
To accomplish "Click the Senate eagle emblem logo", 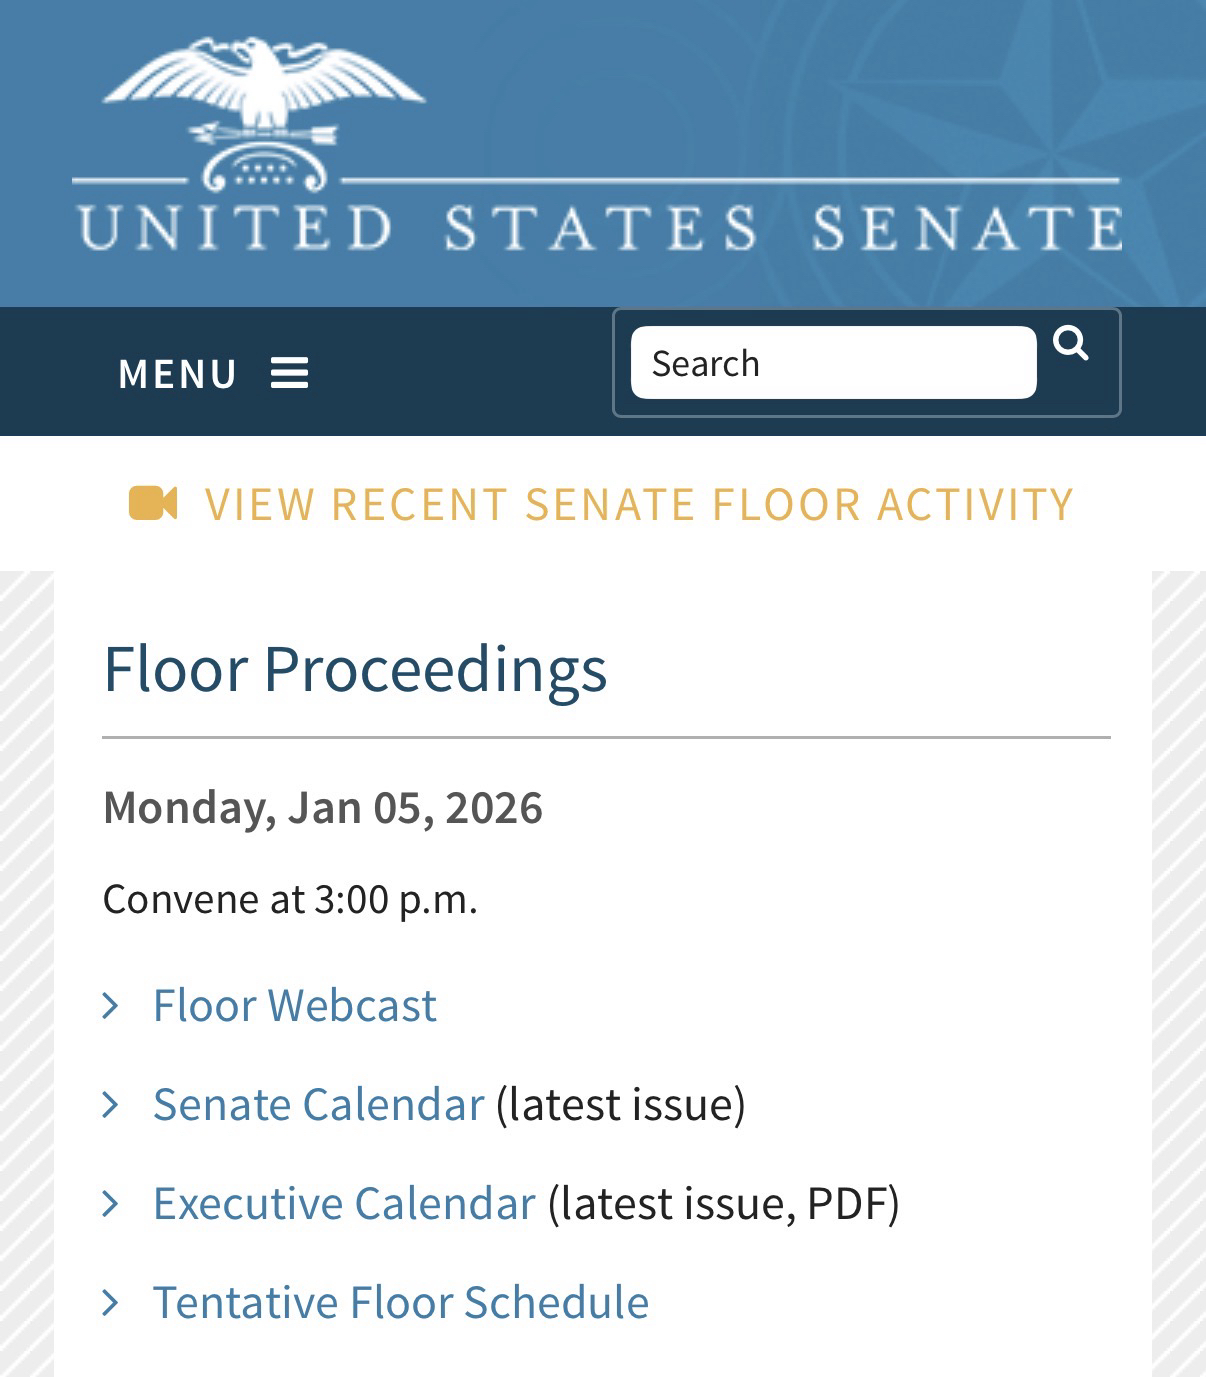I will click(265, 112).
